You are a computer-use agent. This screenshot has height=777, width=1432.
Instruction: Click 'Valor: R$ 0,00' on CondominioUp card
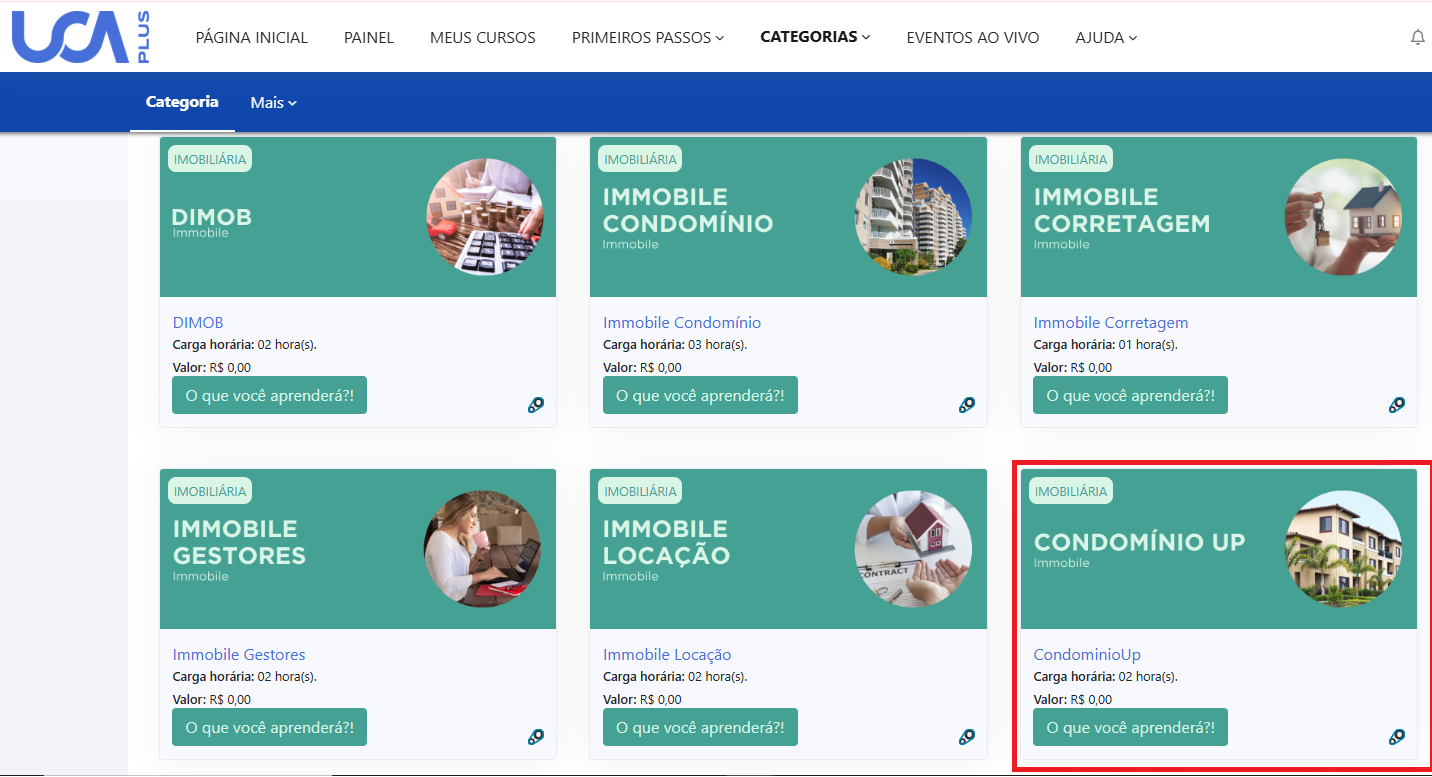tap(1073, 699)
